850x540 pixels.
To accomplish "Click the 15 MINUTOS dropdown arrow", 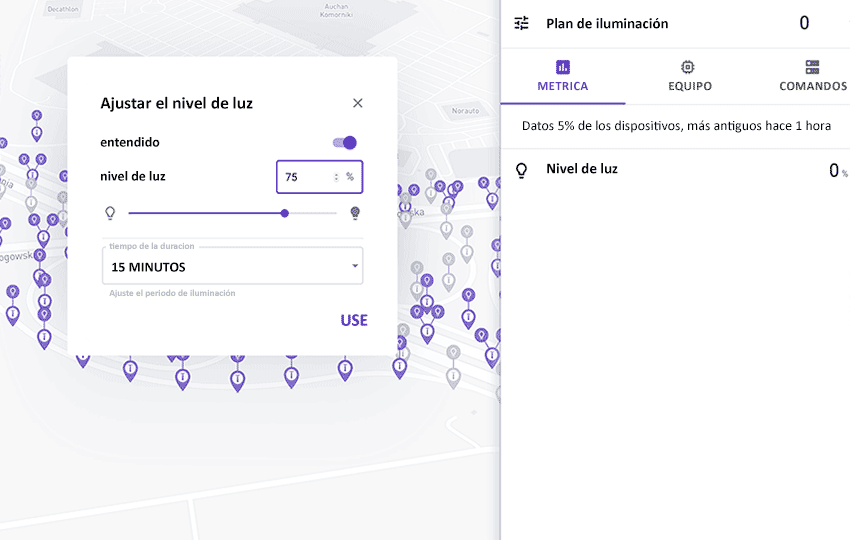I will click(355, 266).
